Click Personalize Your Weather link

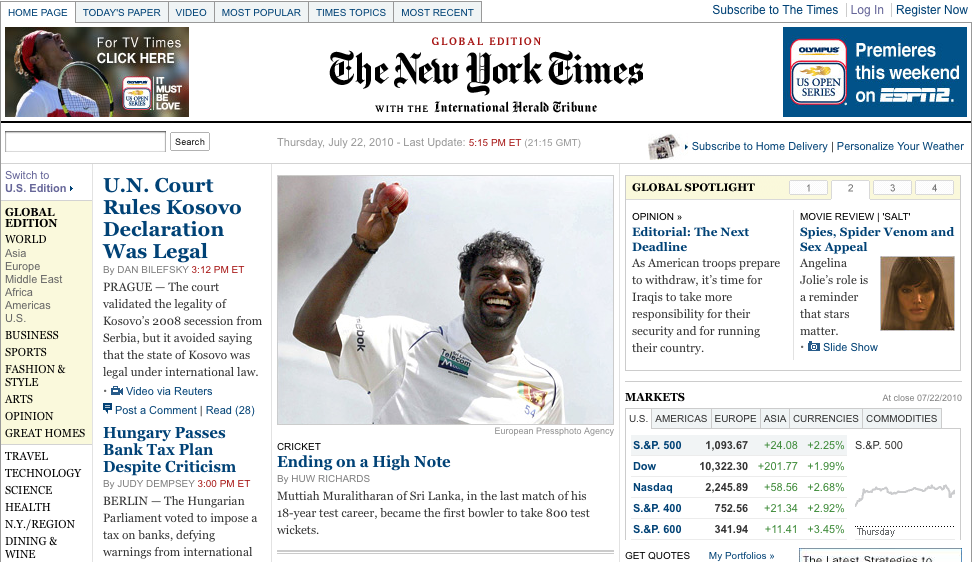pos(900,146)
